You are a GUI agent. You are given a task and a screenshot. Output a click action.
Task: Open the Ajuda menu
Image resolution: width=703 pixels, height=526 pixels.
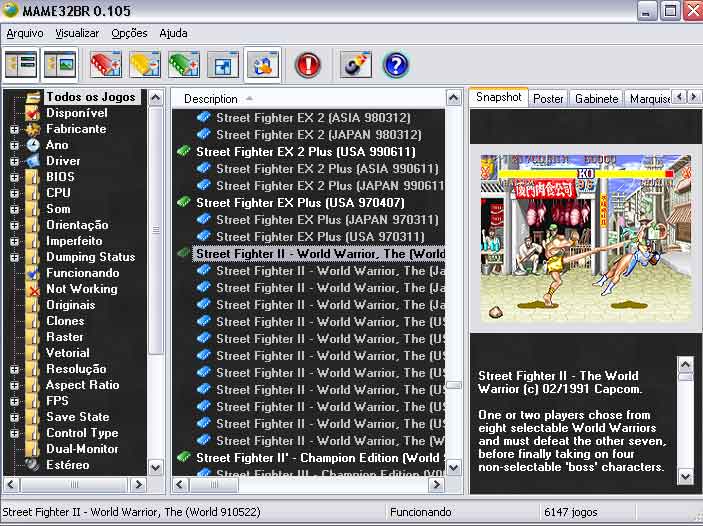click(x=173, y=33)
